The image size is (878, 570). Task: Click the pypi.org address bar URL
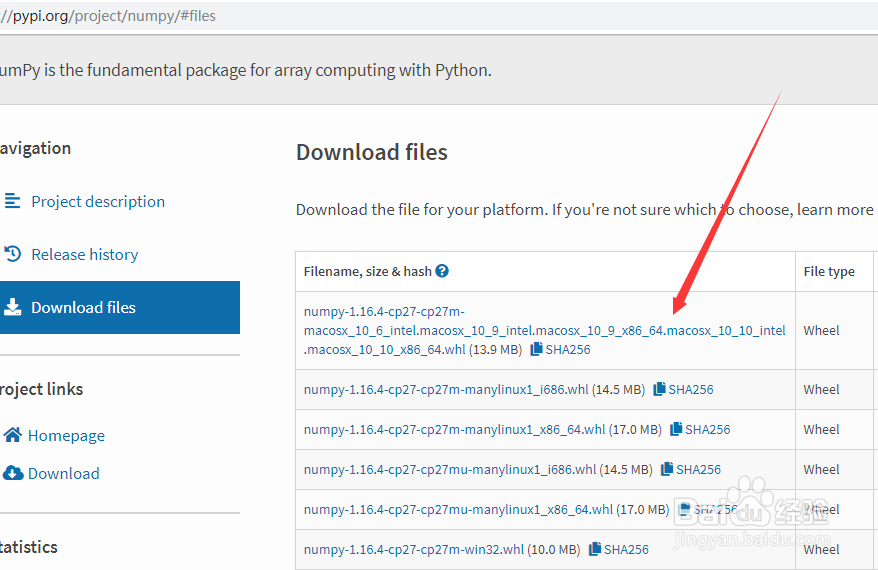[x=108, y=16]
